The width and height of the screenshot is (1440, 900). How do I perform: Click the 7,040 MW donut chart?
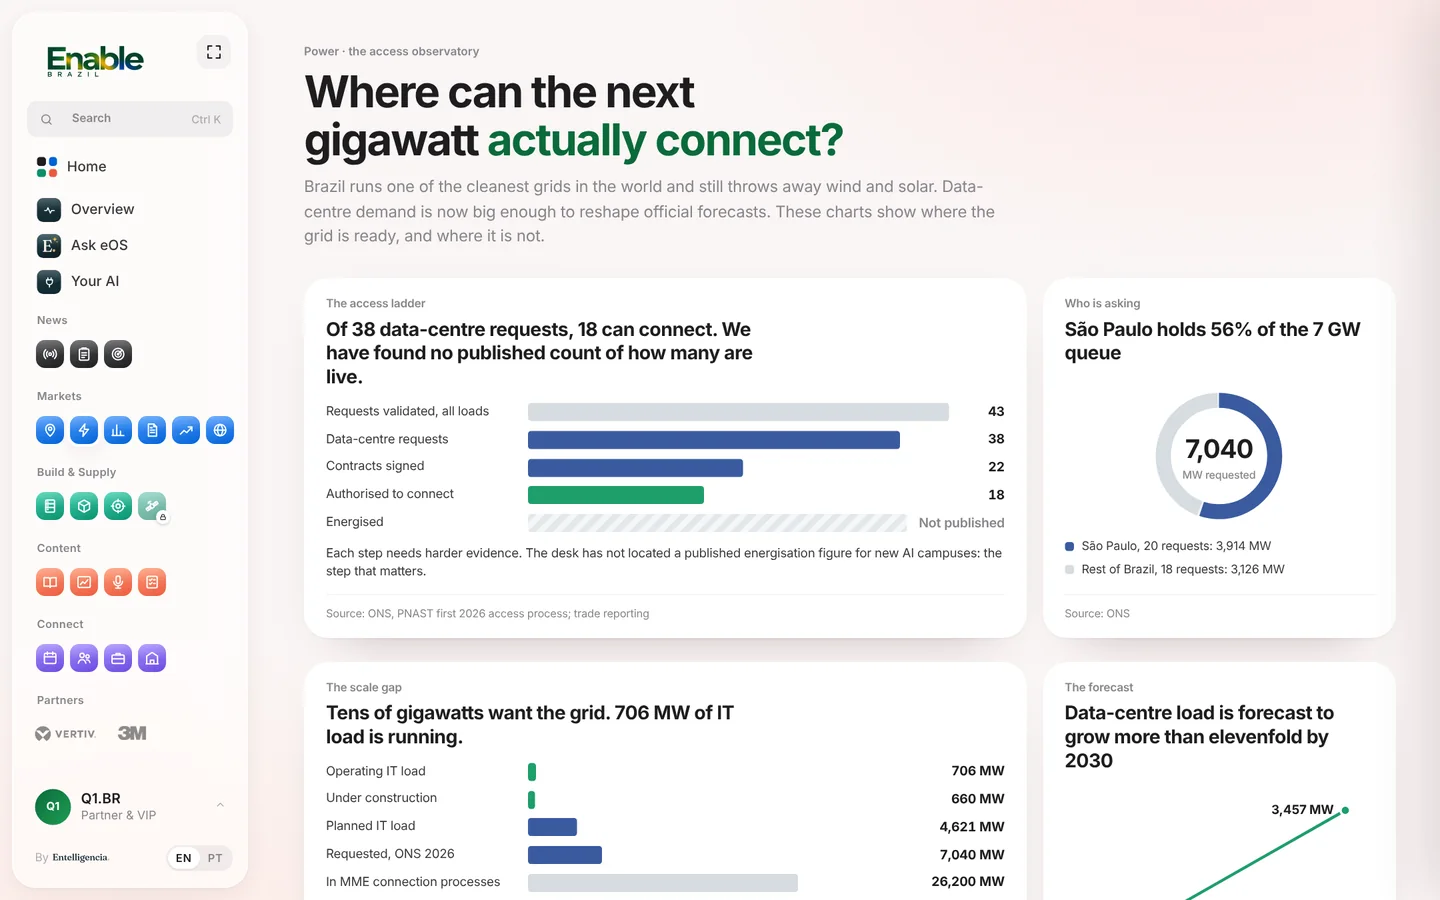pos(1219,456)
